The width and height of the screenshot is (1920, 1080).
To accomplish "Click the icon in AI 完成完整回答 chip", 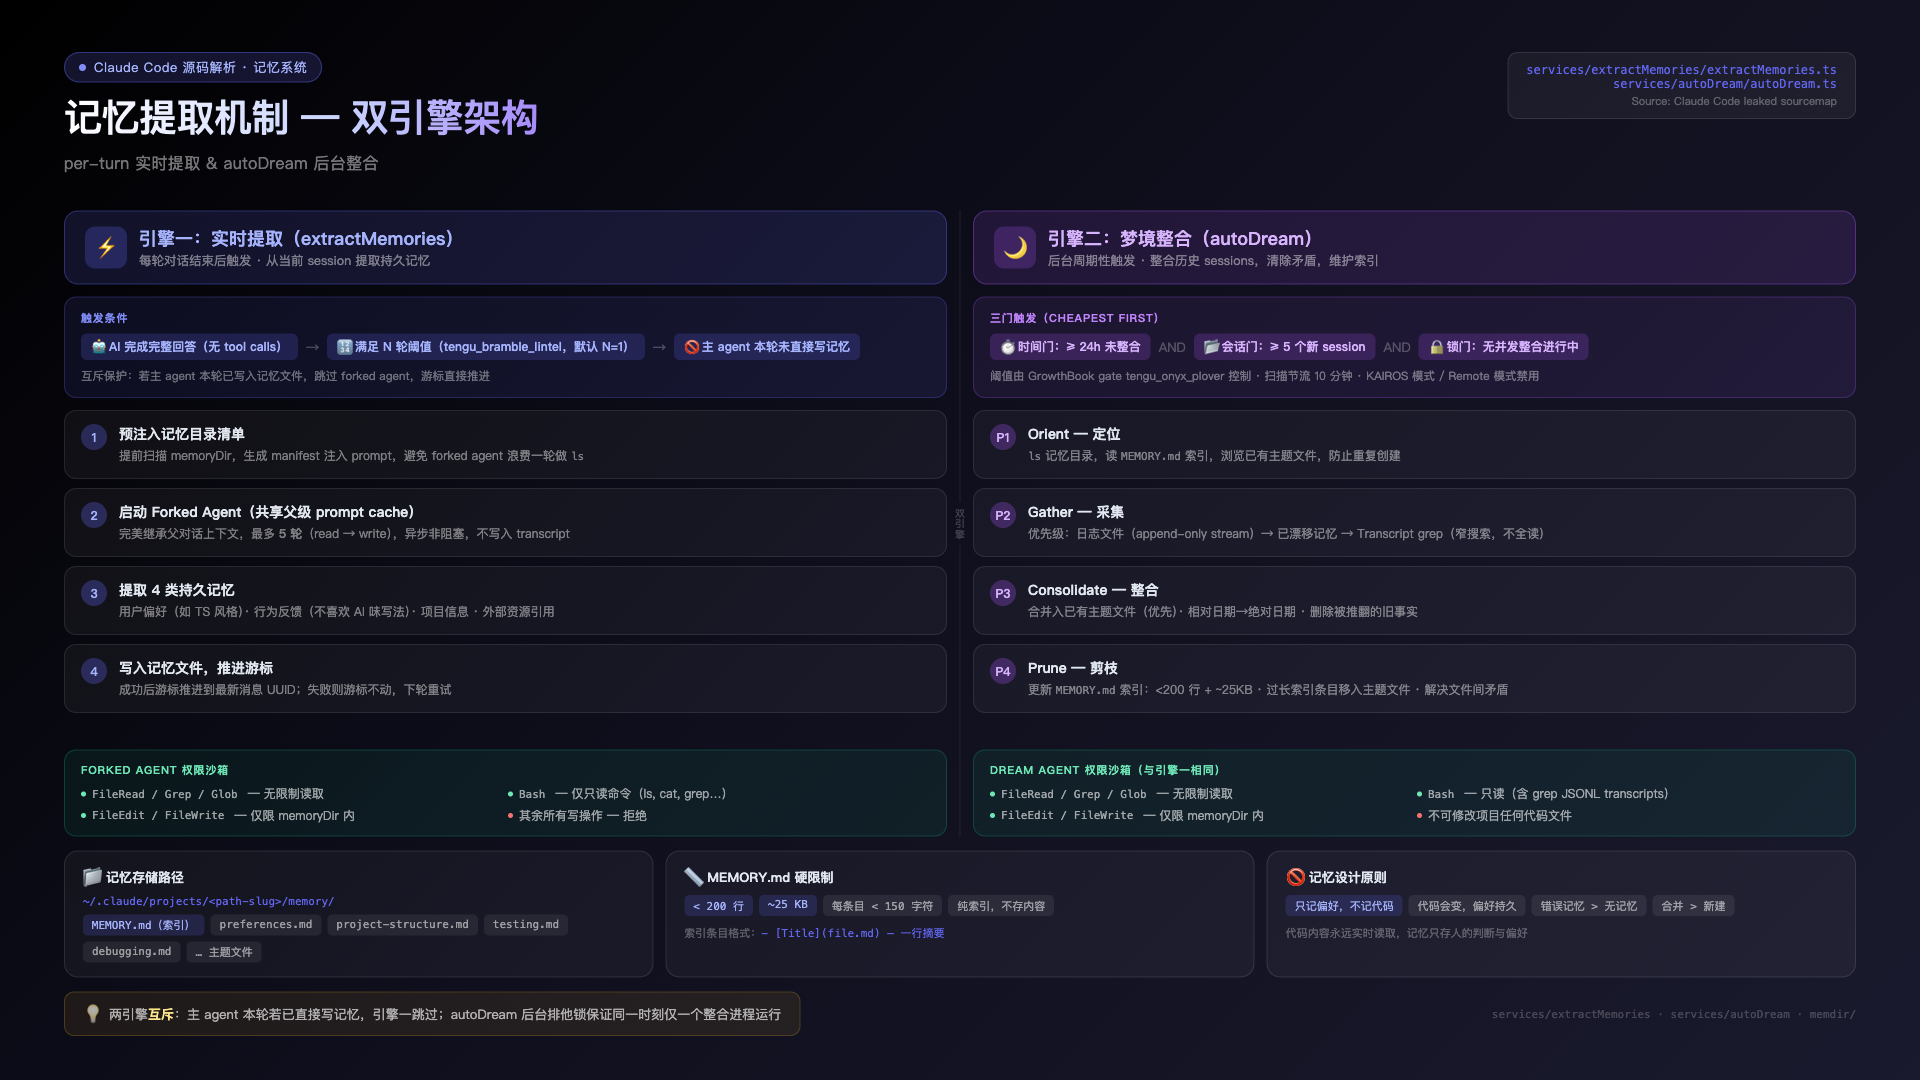I will pos(99,347).
